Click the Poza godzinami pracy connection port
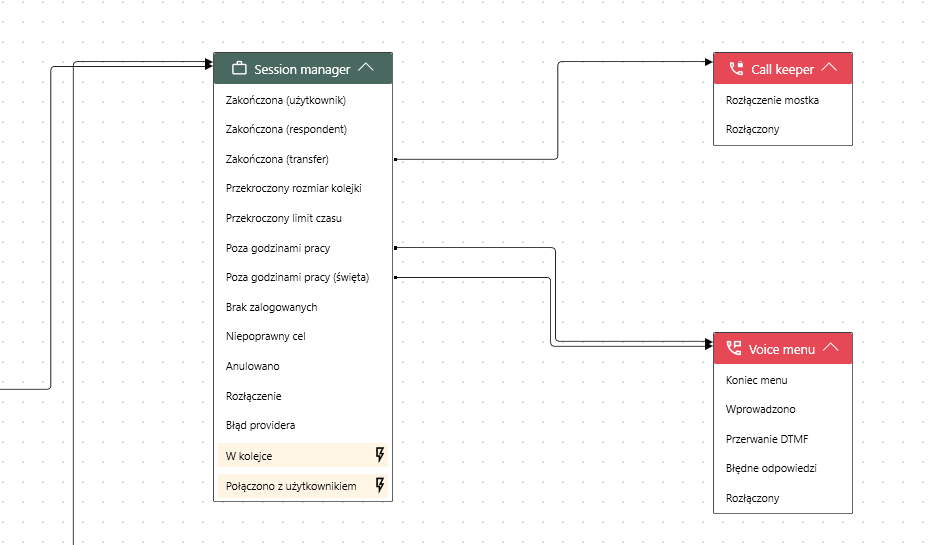This screenshot has width=936, height=545. pos(396,247)
